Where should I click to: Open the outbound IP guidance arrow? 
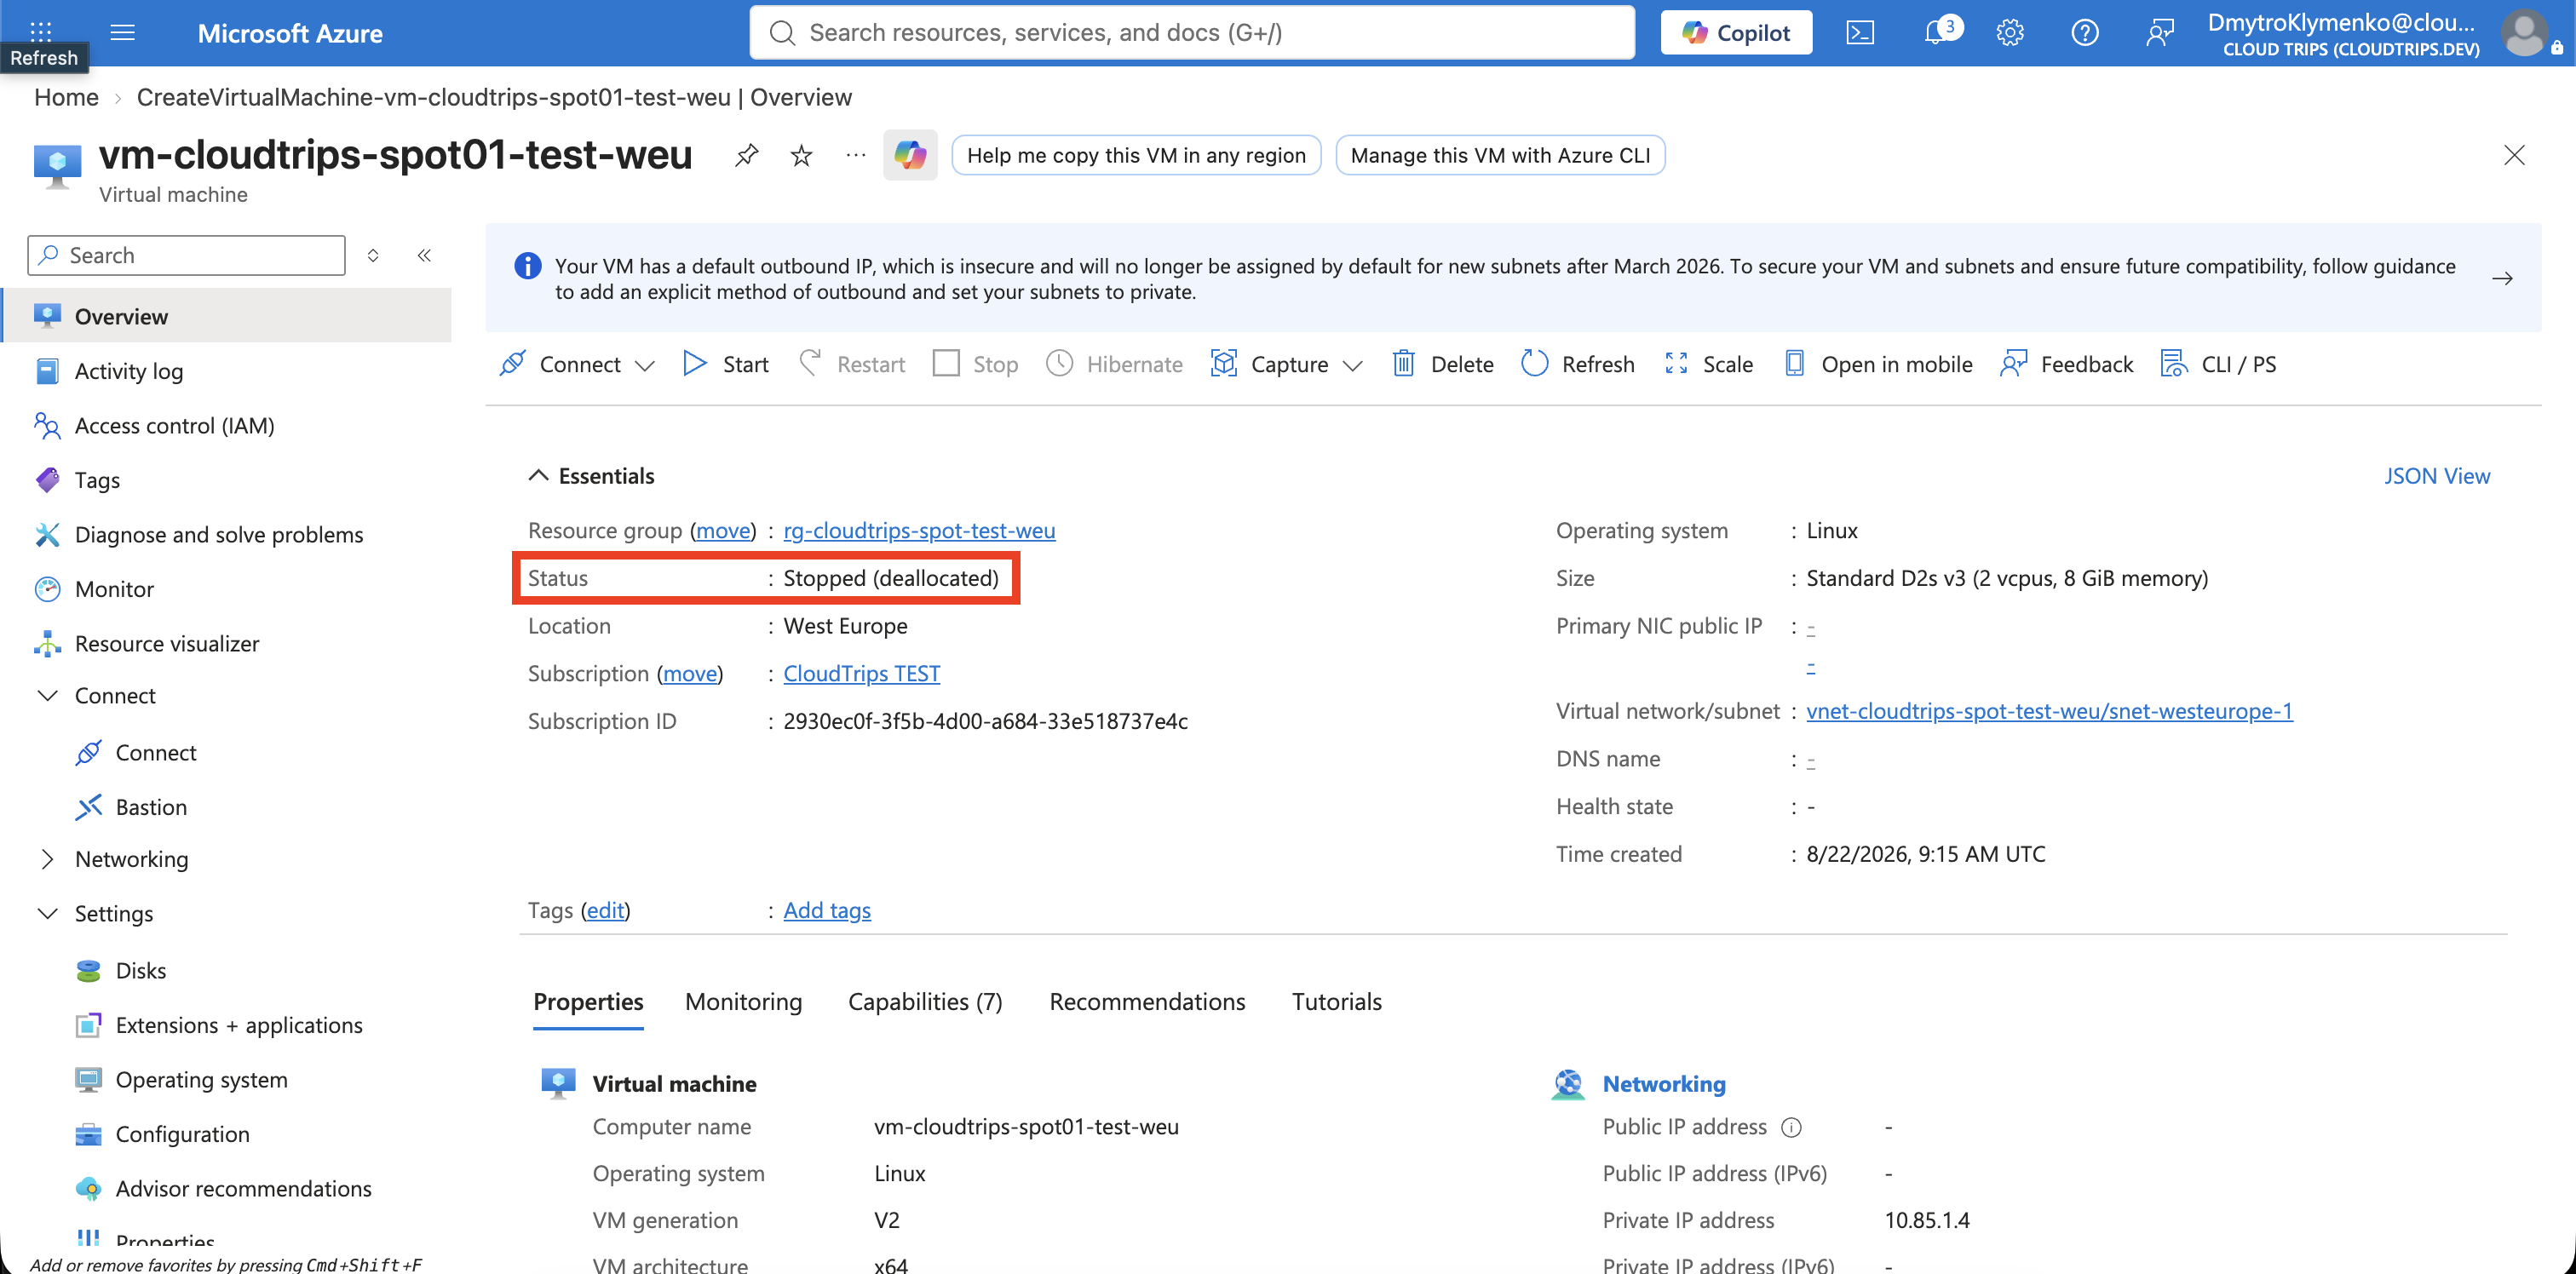click(2502, 278)
